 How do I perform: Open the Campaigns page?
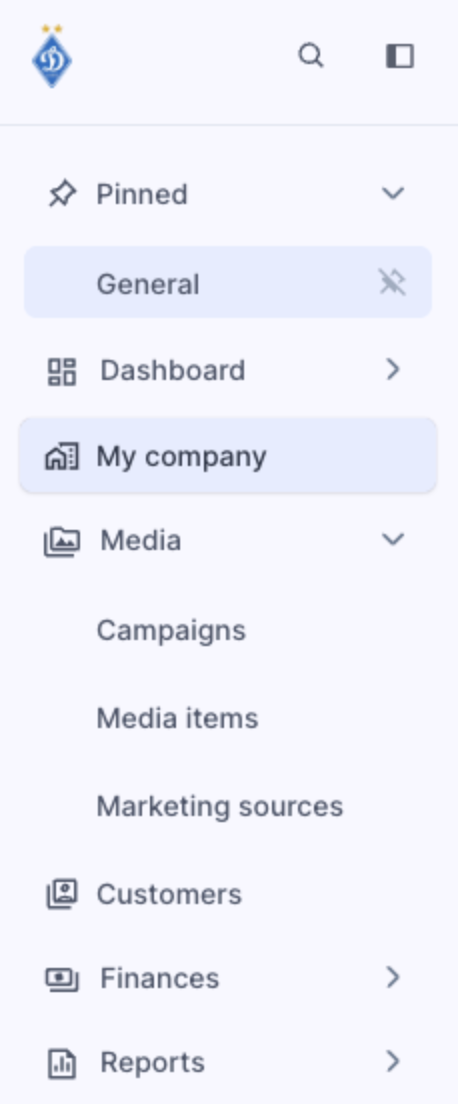click(x=171, y=630)
